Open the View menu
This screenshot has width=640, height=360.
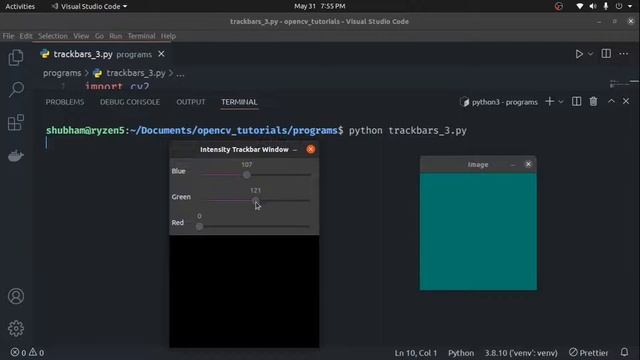click(81, 36)
